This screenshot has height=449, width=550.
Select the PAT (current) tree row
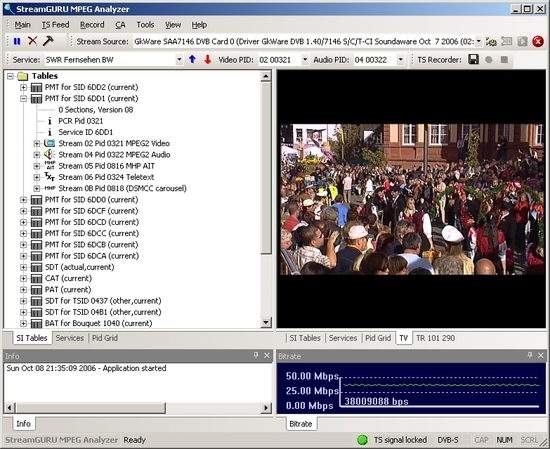[x=68, y=290]
